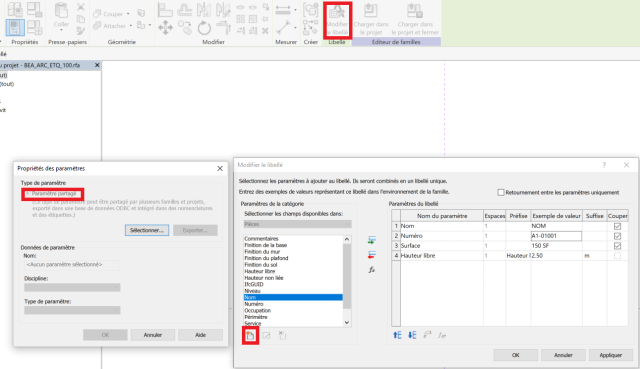Click the Mesurer aligned dimension icon

coord(283,10)
